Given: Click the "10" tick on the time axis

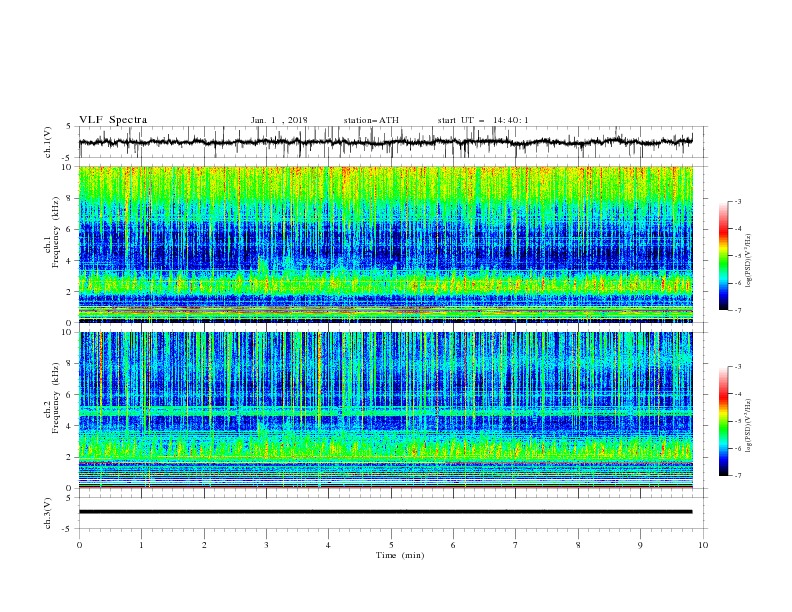Looking at the screenshot, I should 703,545.
